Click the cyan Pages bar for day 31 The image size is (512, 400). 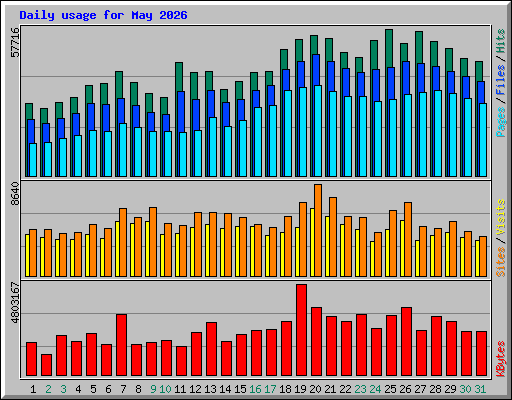coord(483,140)
